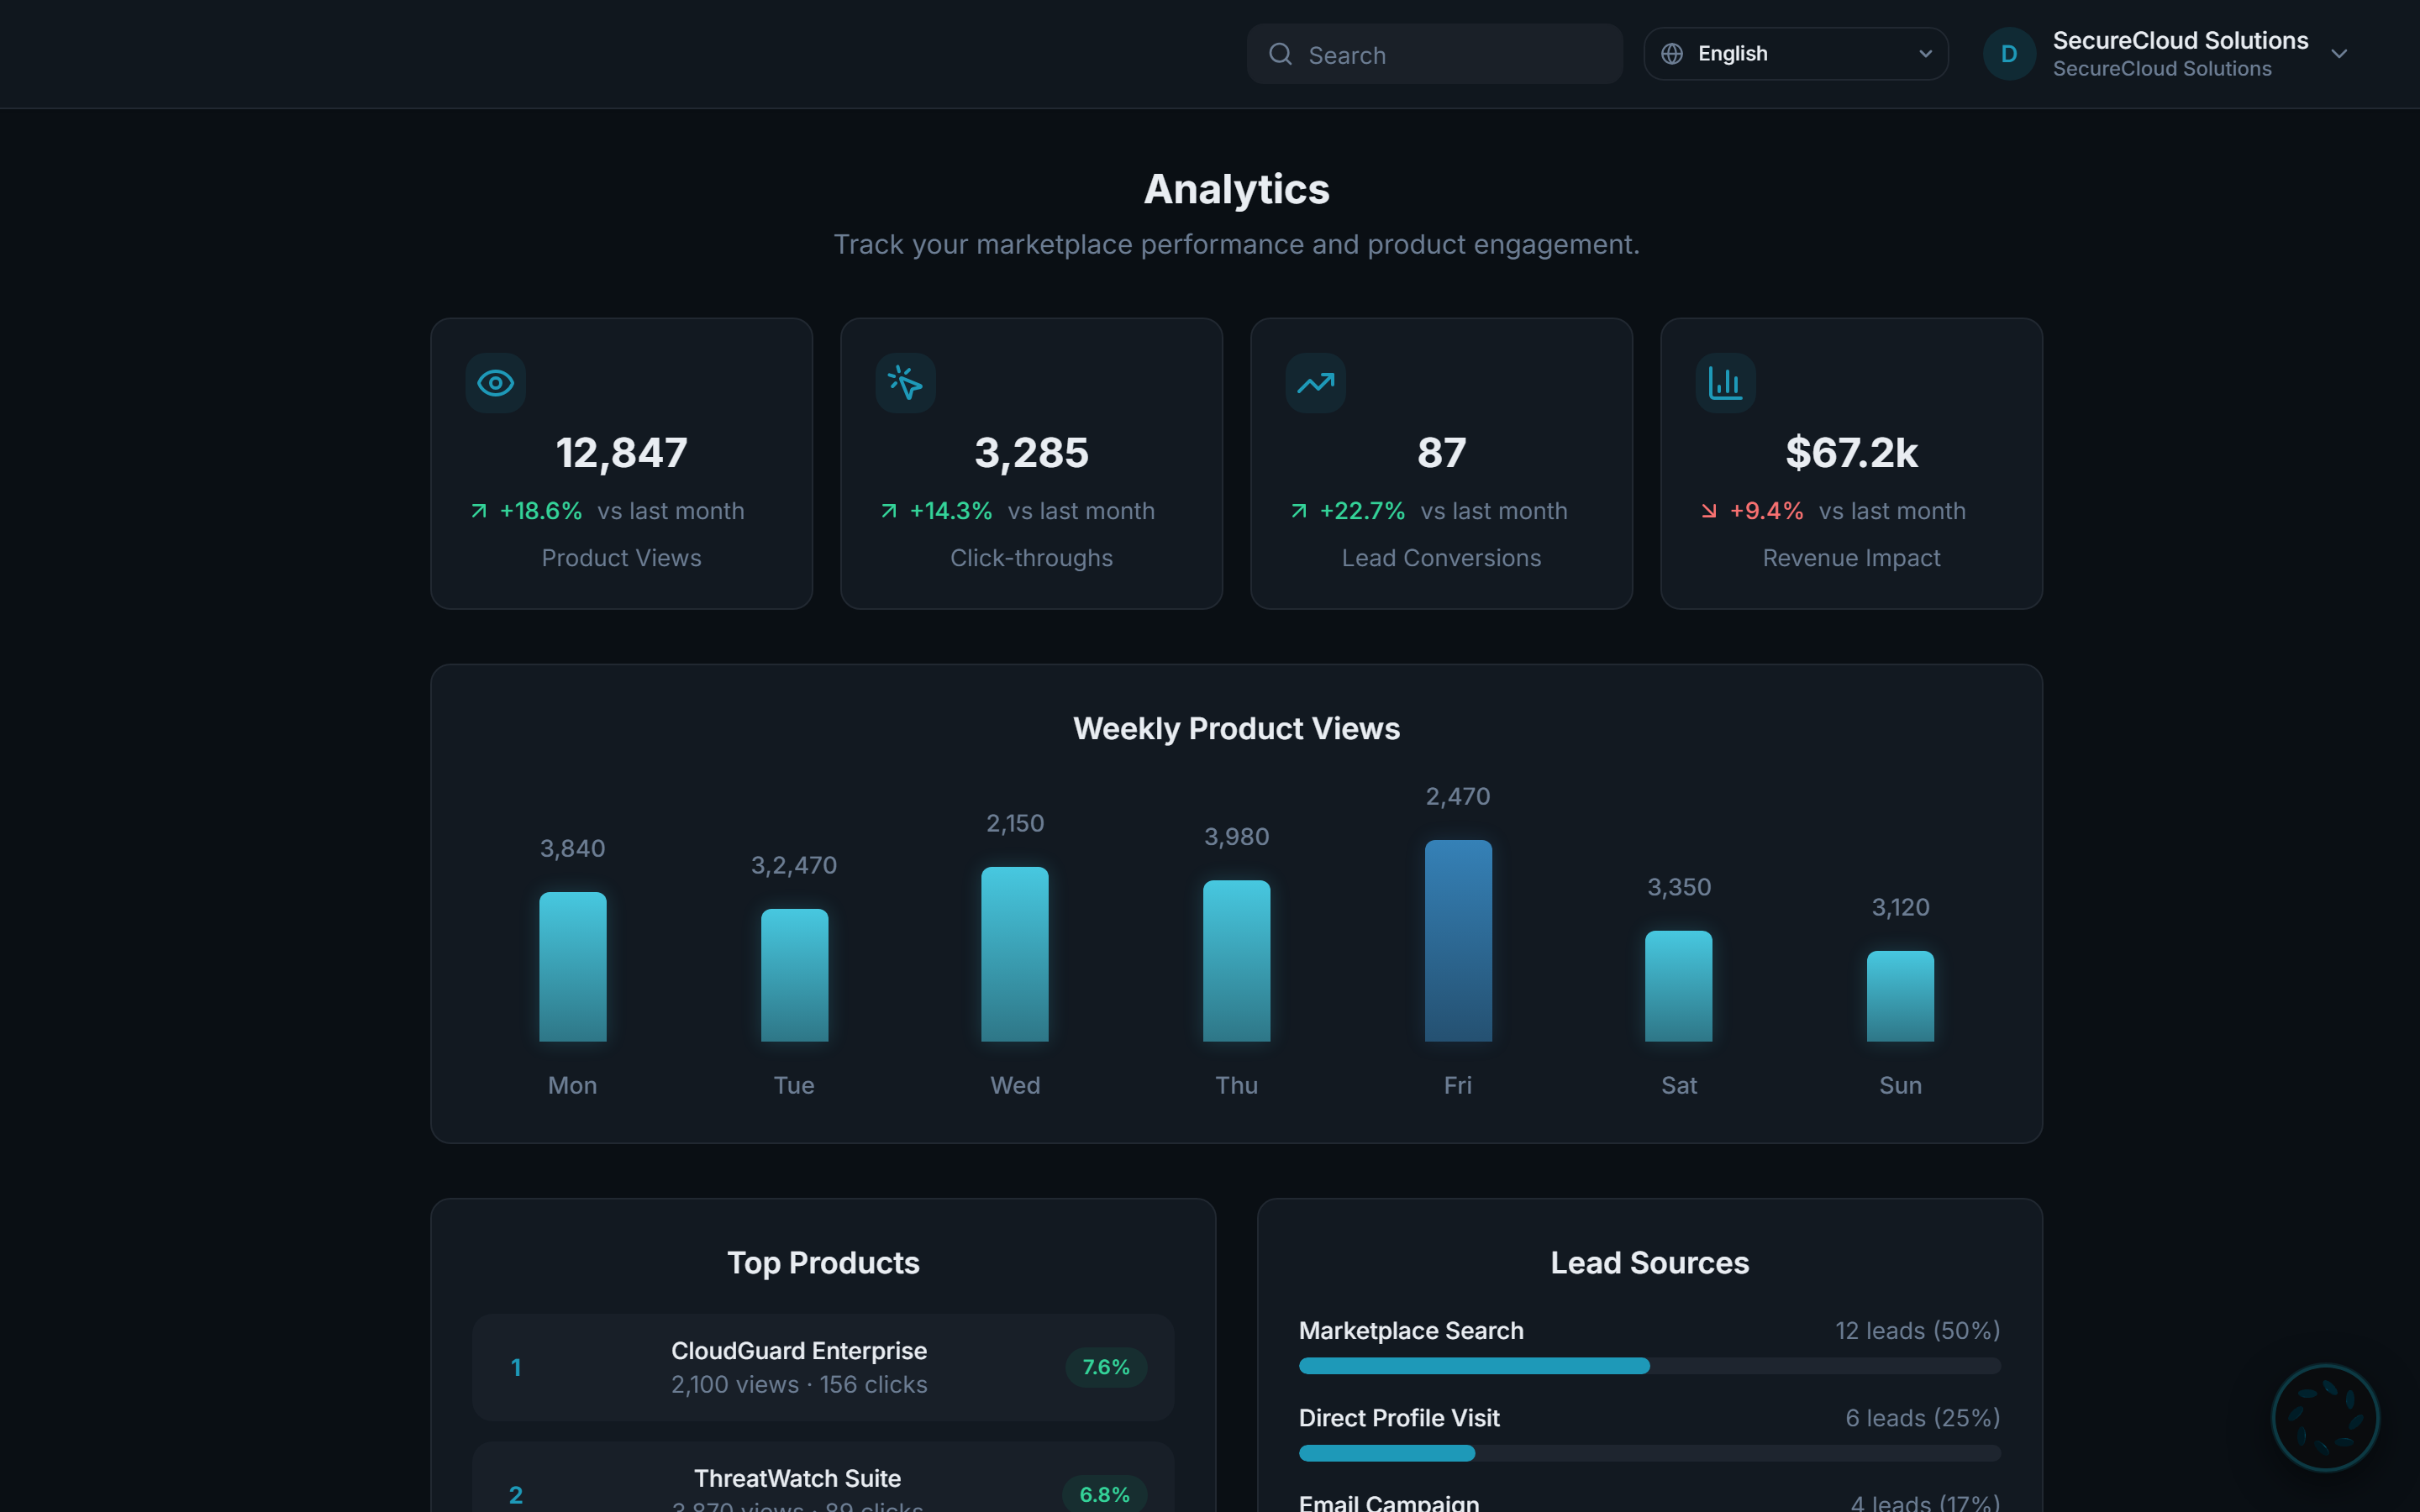The width and height of the screenshot is (2420, 1512).
Task: Click the globe icon in language selector
Action: coord(1672,54)
